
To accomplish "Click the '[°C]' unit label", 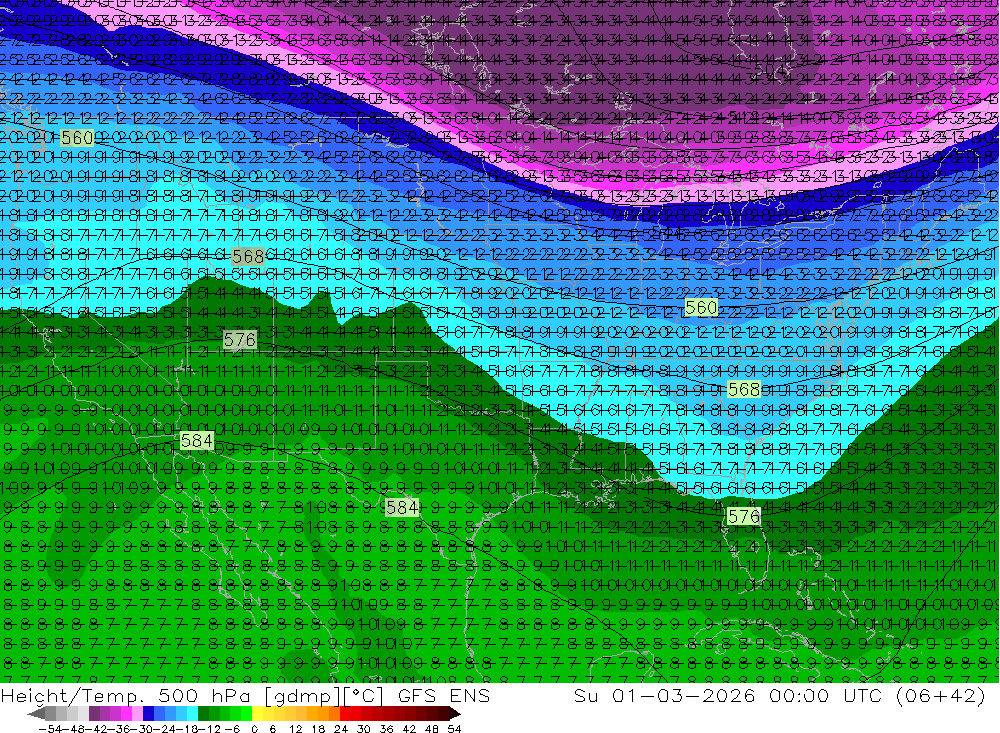I will click(363, 696).
